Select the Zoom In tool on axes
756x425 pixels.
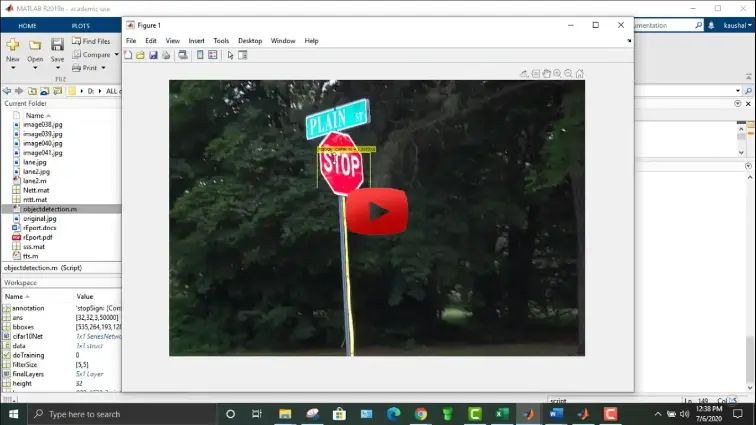[x=557, y=74]
